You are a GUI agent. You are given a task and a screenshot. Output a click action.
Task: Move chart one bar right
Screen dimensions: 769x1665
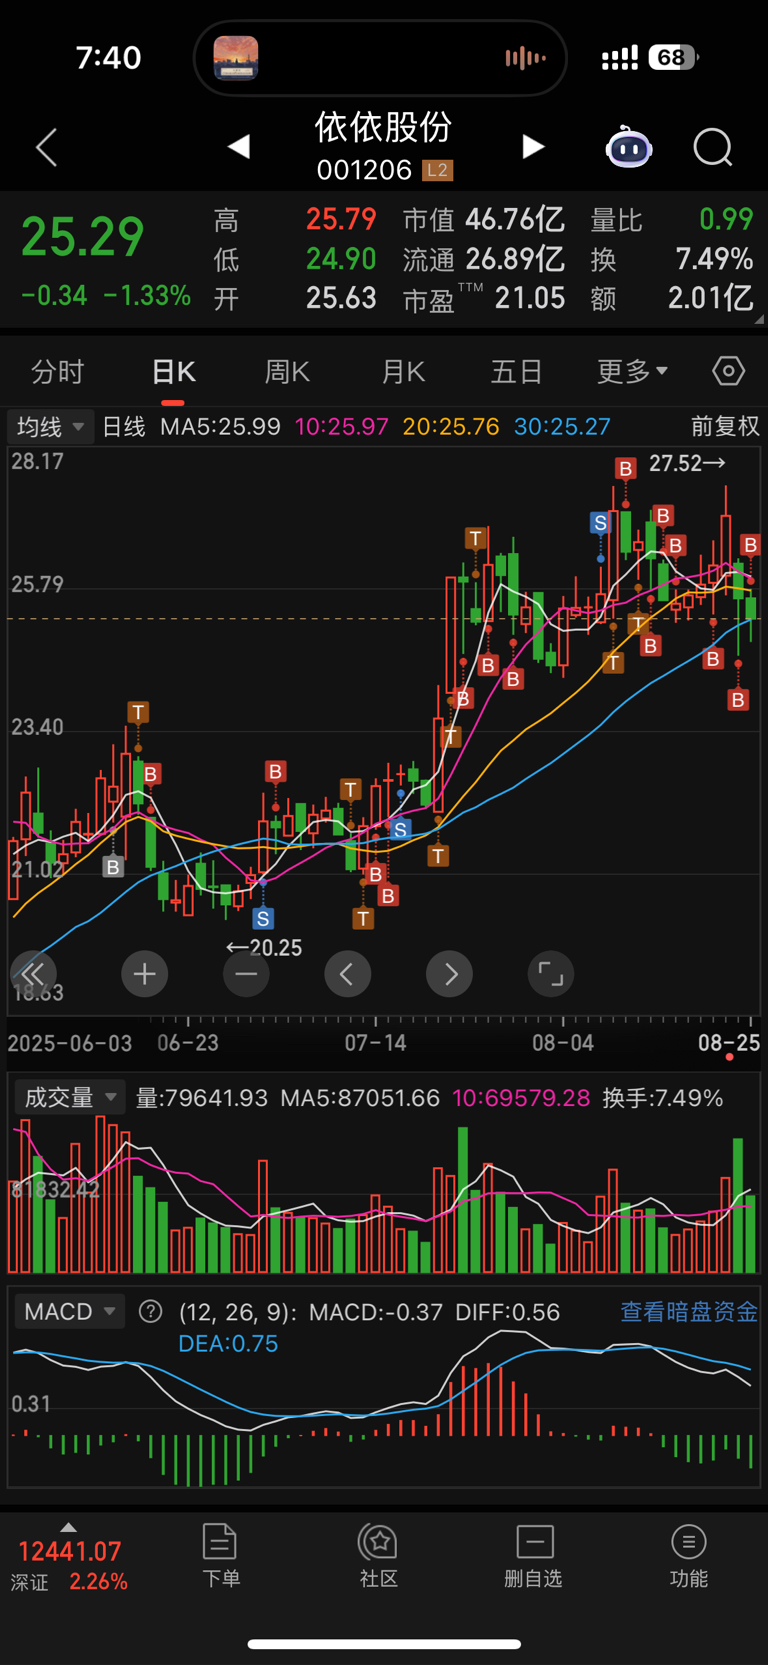pos(450,974)
